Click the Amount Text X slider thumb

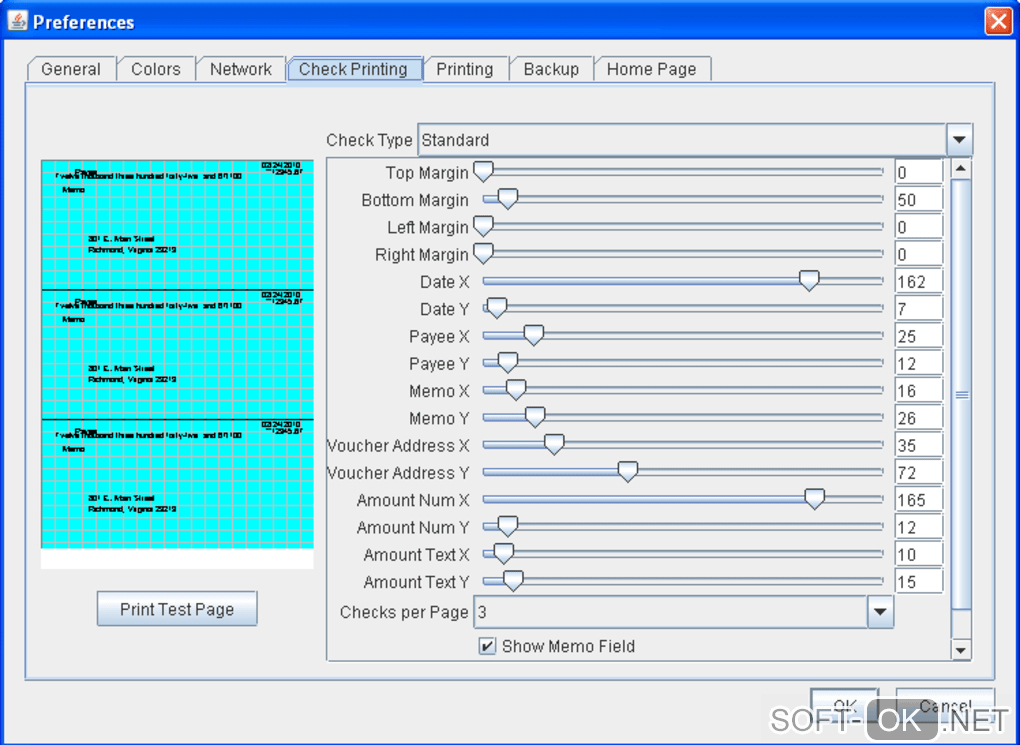pyautogui.click(x=503, y=554)
